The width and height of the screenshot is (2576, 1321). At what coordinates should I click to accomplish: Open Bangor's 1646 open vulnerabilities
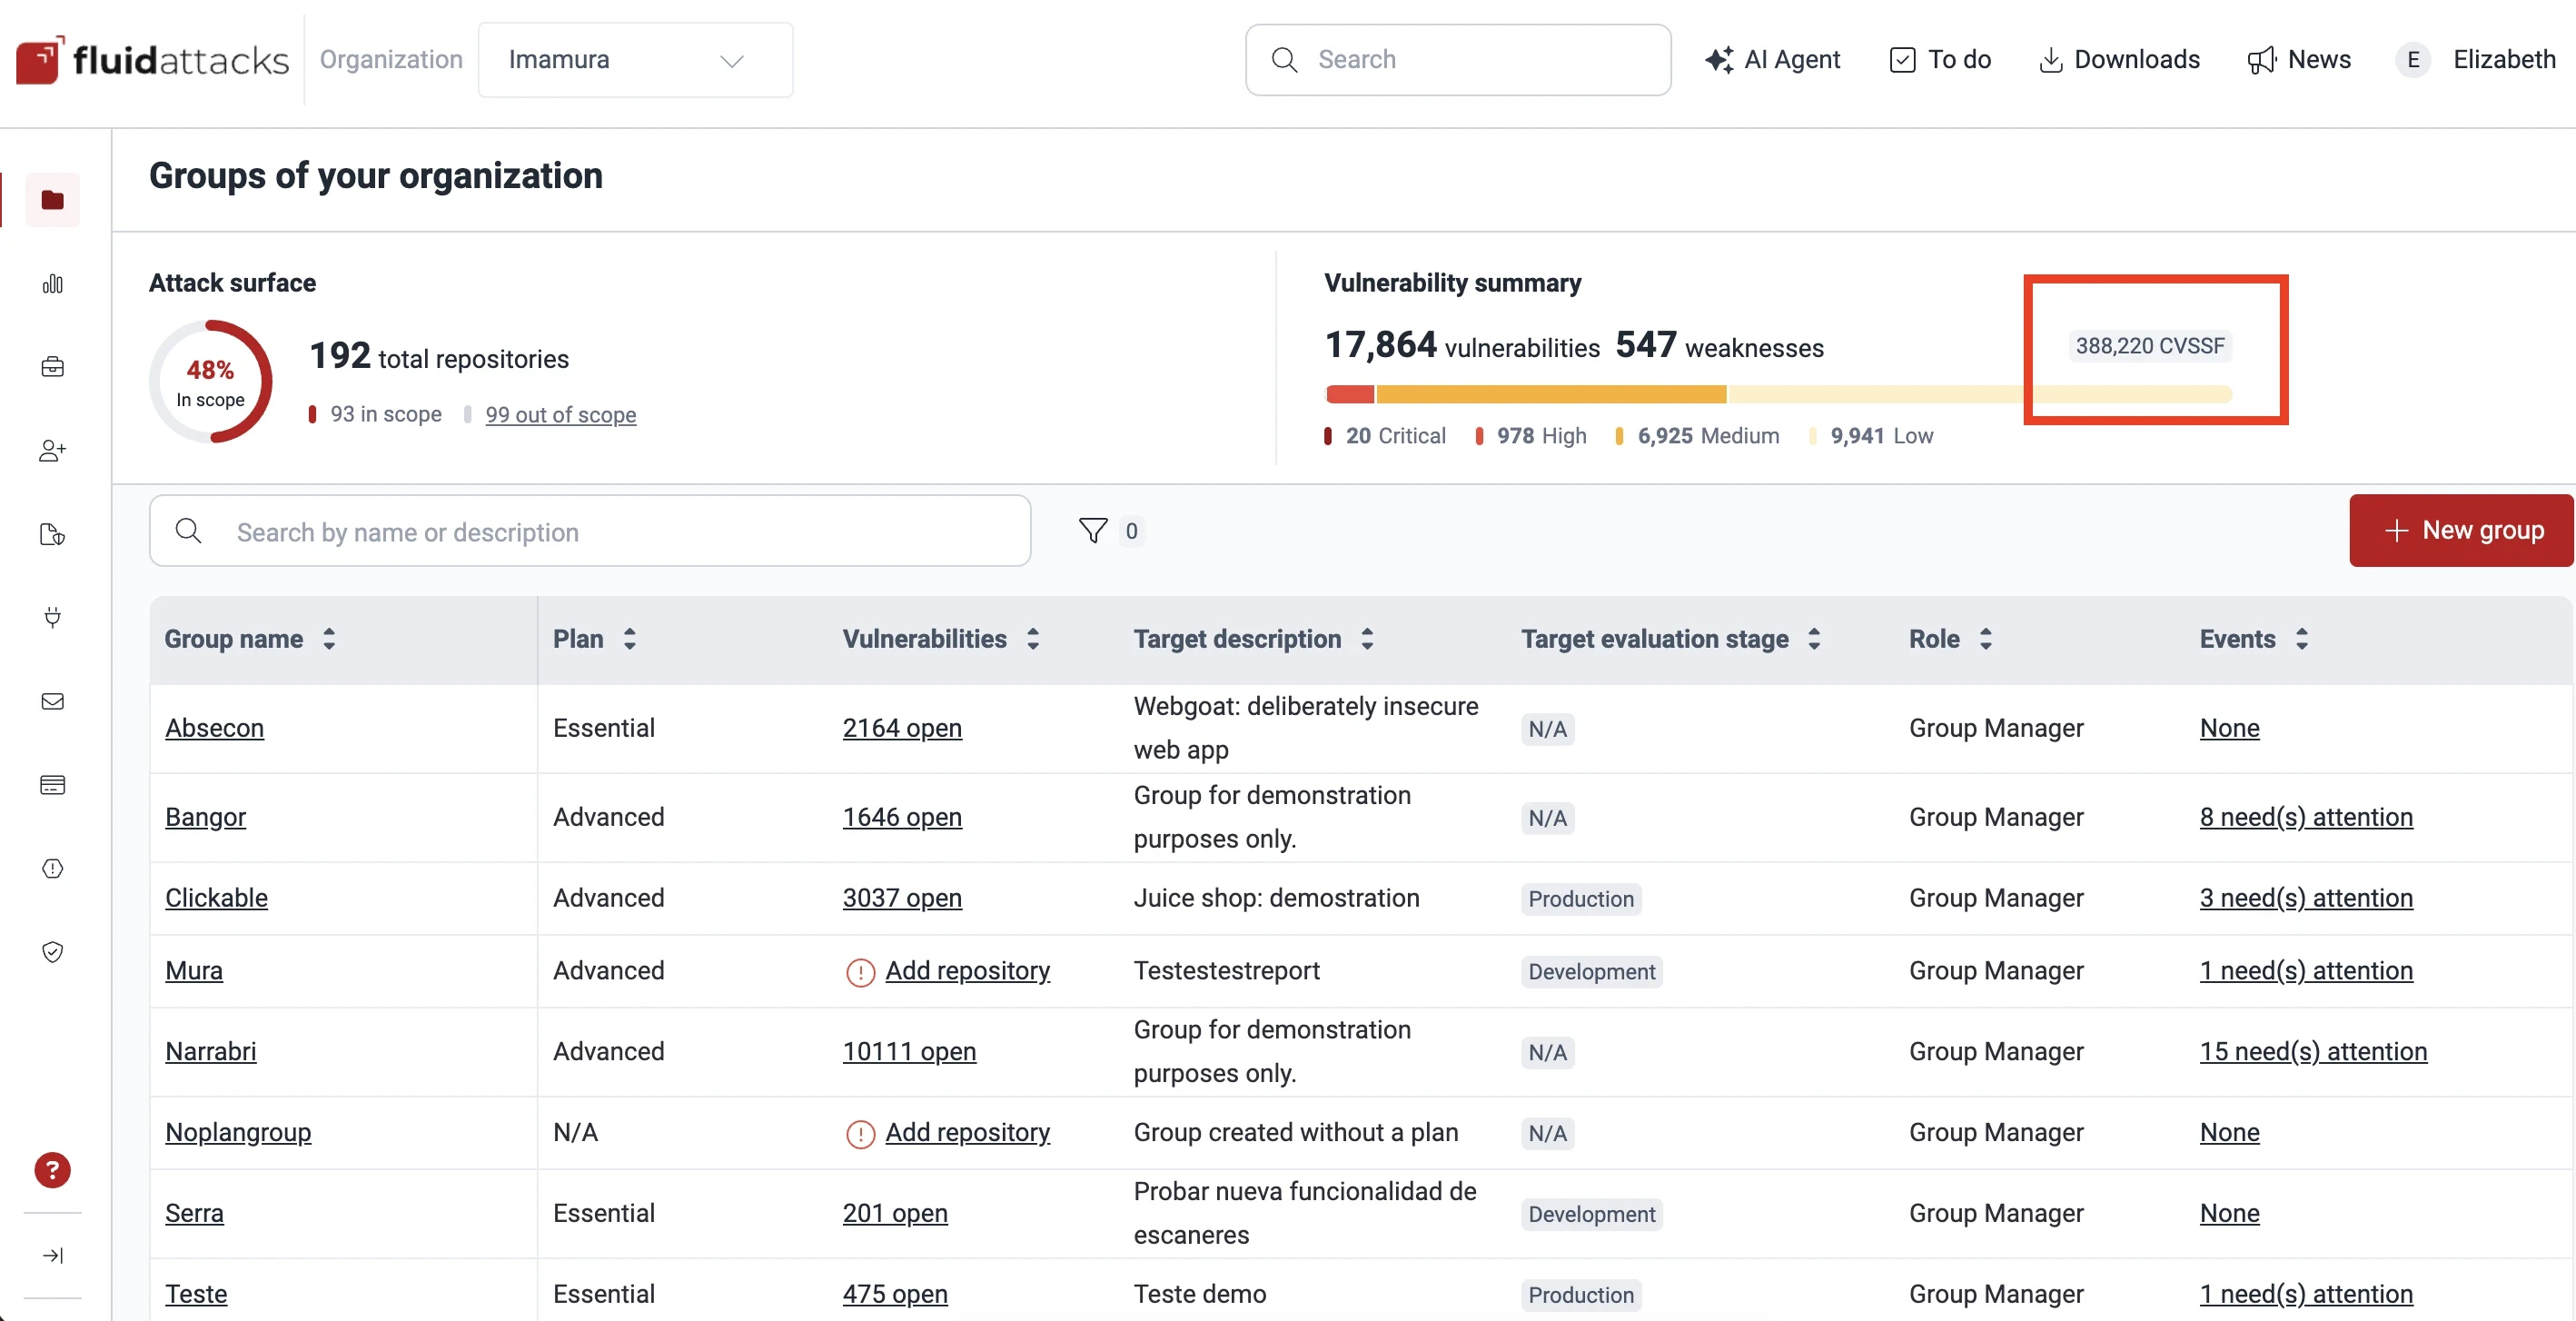click(x=902, y=817)
